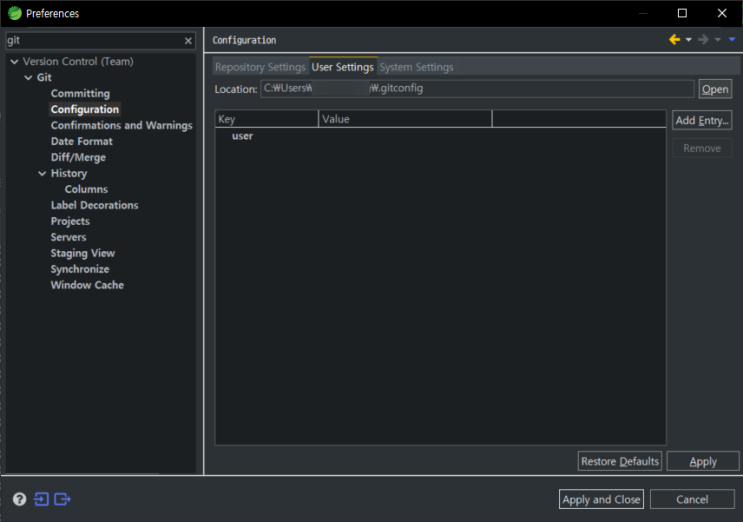
Task: Click the import preferences icon
Action: pyautogui.click(x=42, y=499)
